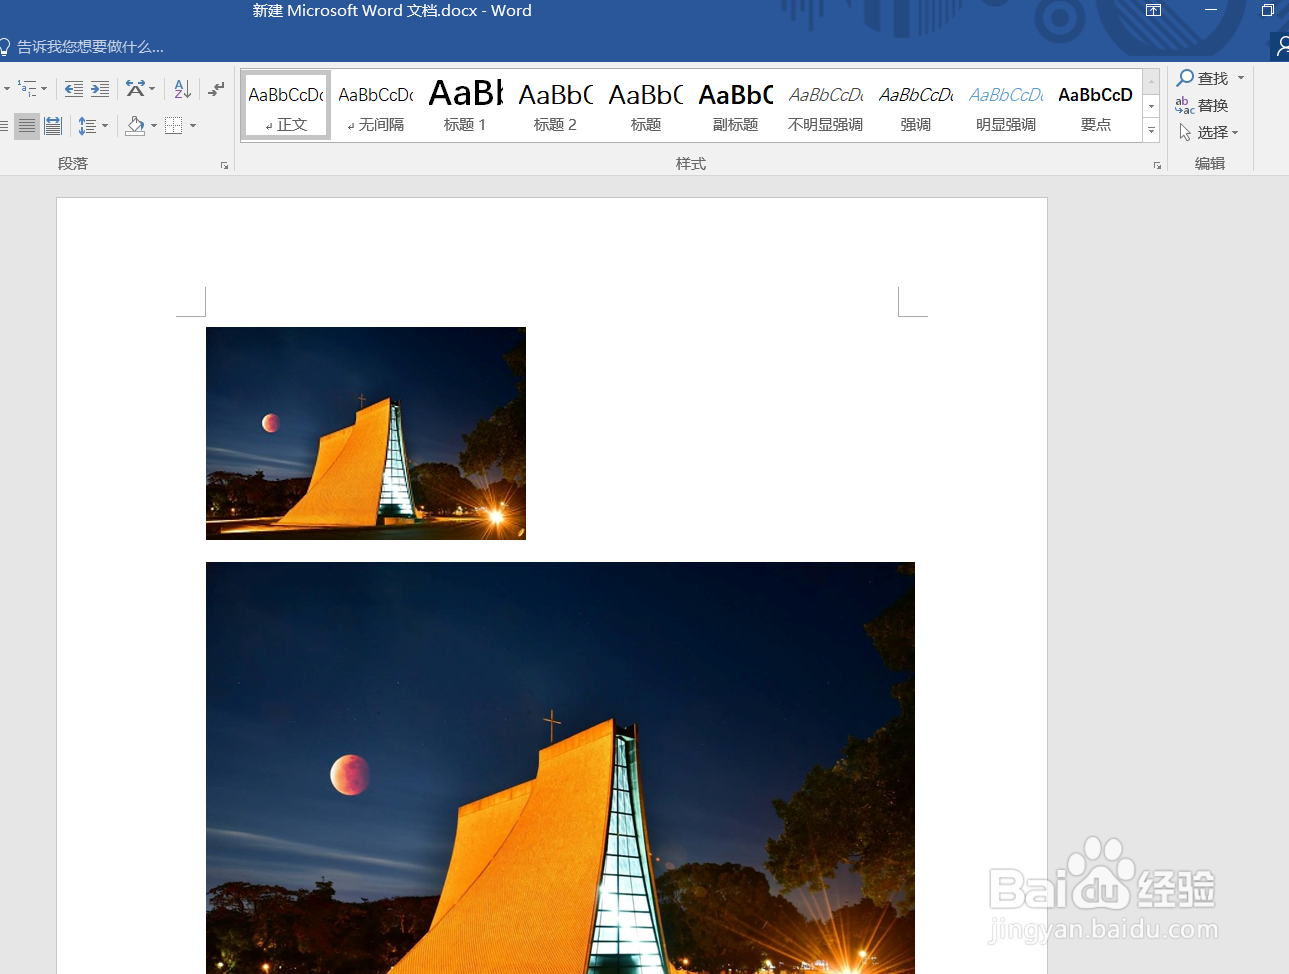This screenshot has height=974, width=1289.
Task: Apply the 标题 1 style
Action: [466, 105]
